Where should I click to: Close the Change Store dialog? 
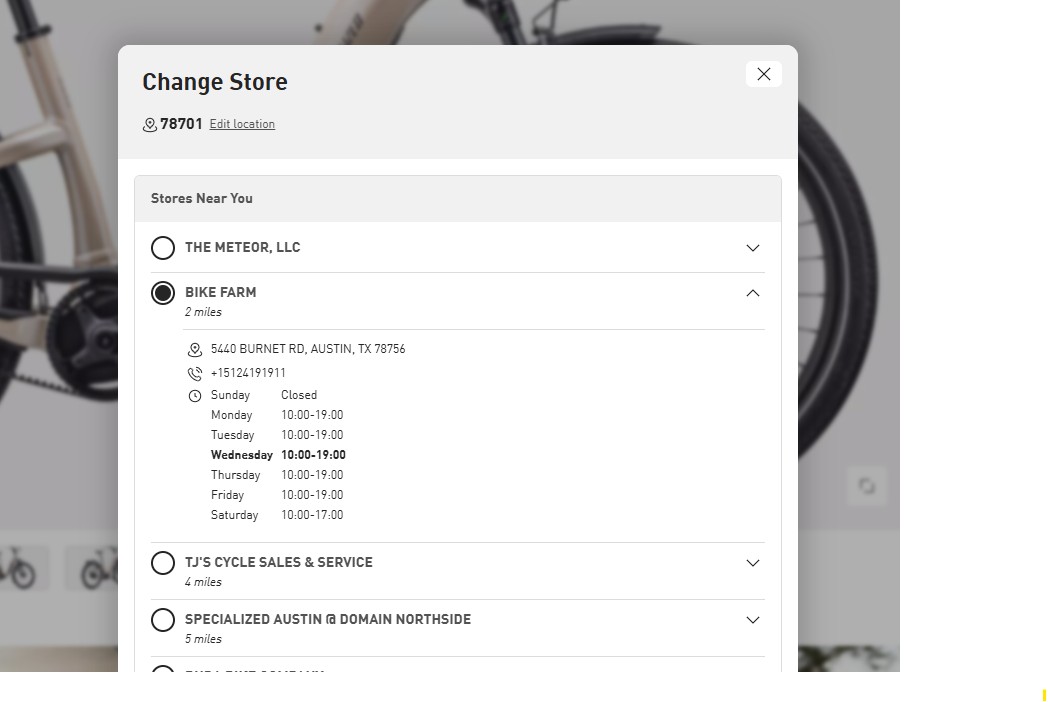[763, 74]
